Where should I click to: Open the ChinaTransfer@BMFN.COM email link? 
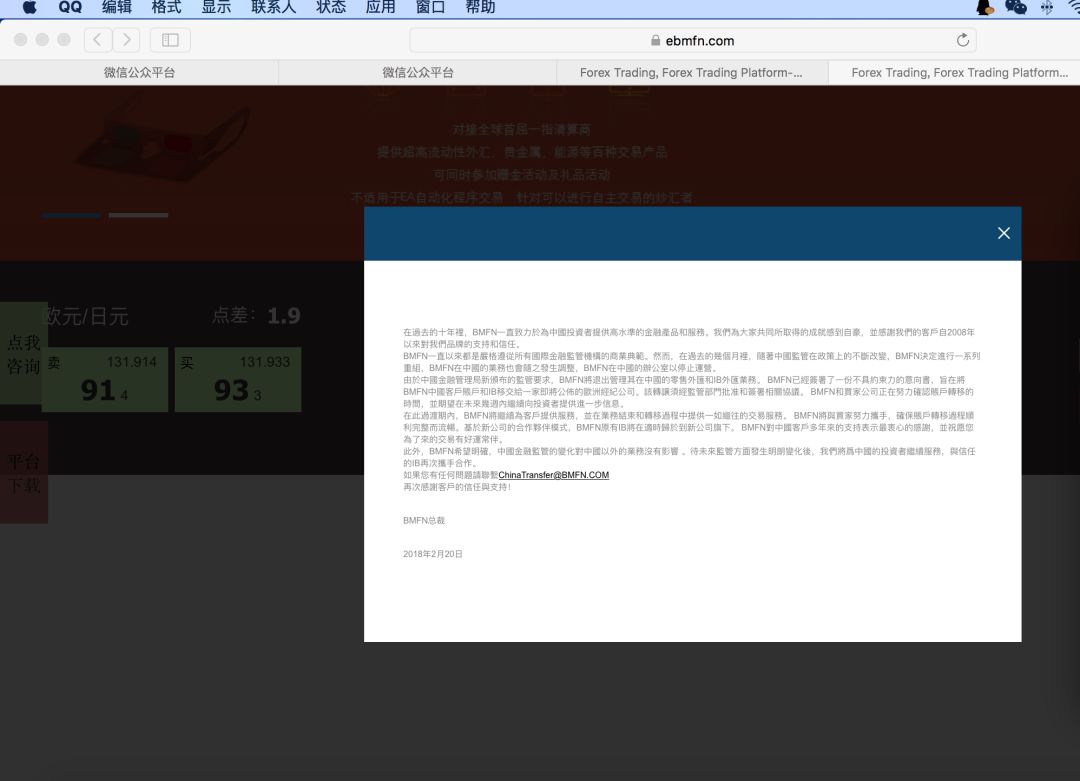point(553,475)
